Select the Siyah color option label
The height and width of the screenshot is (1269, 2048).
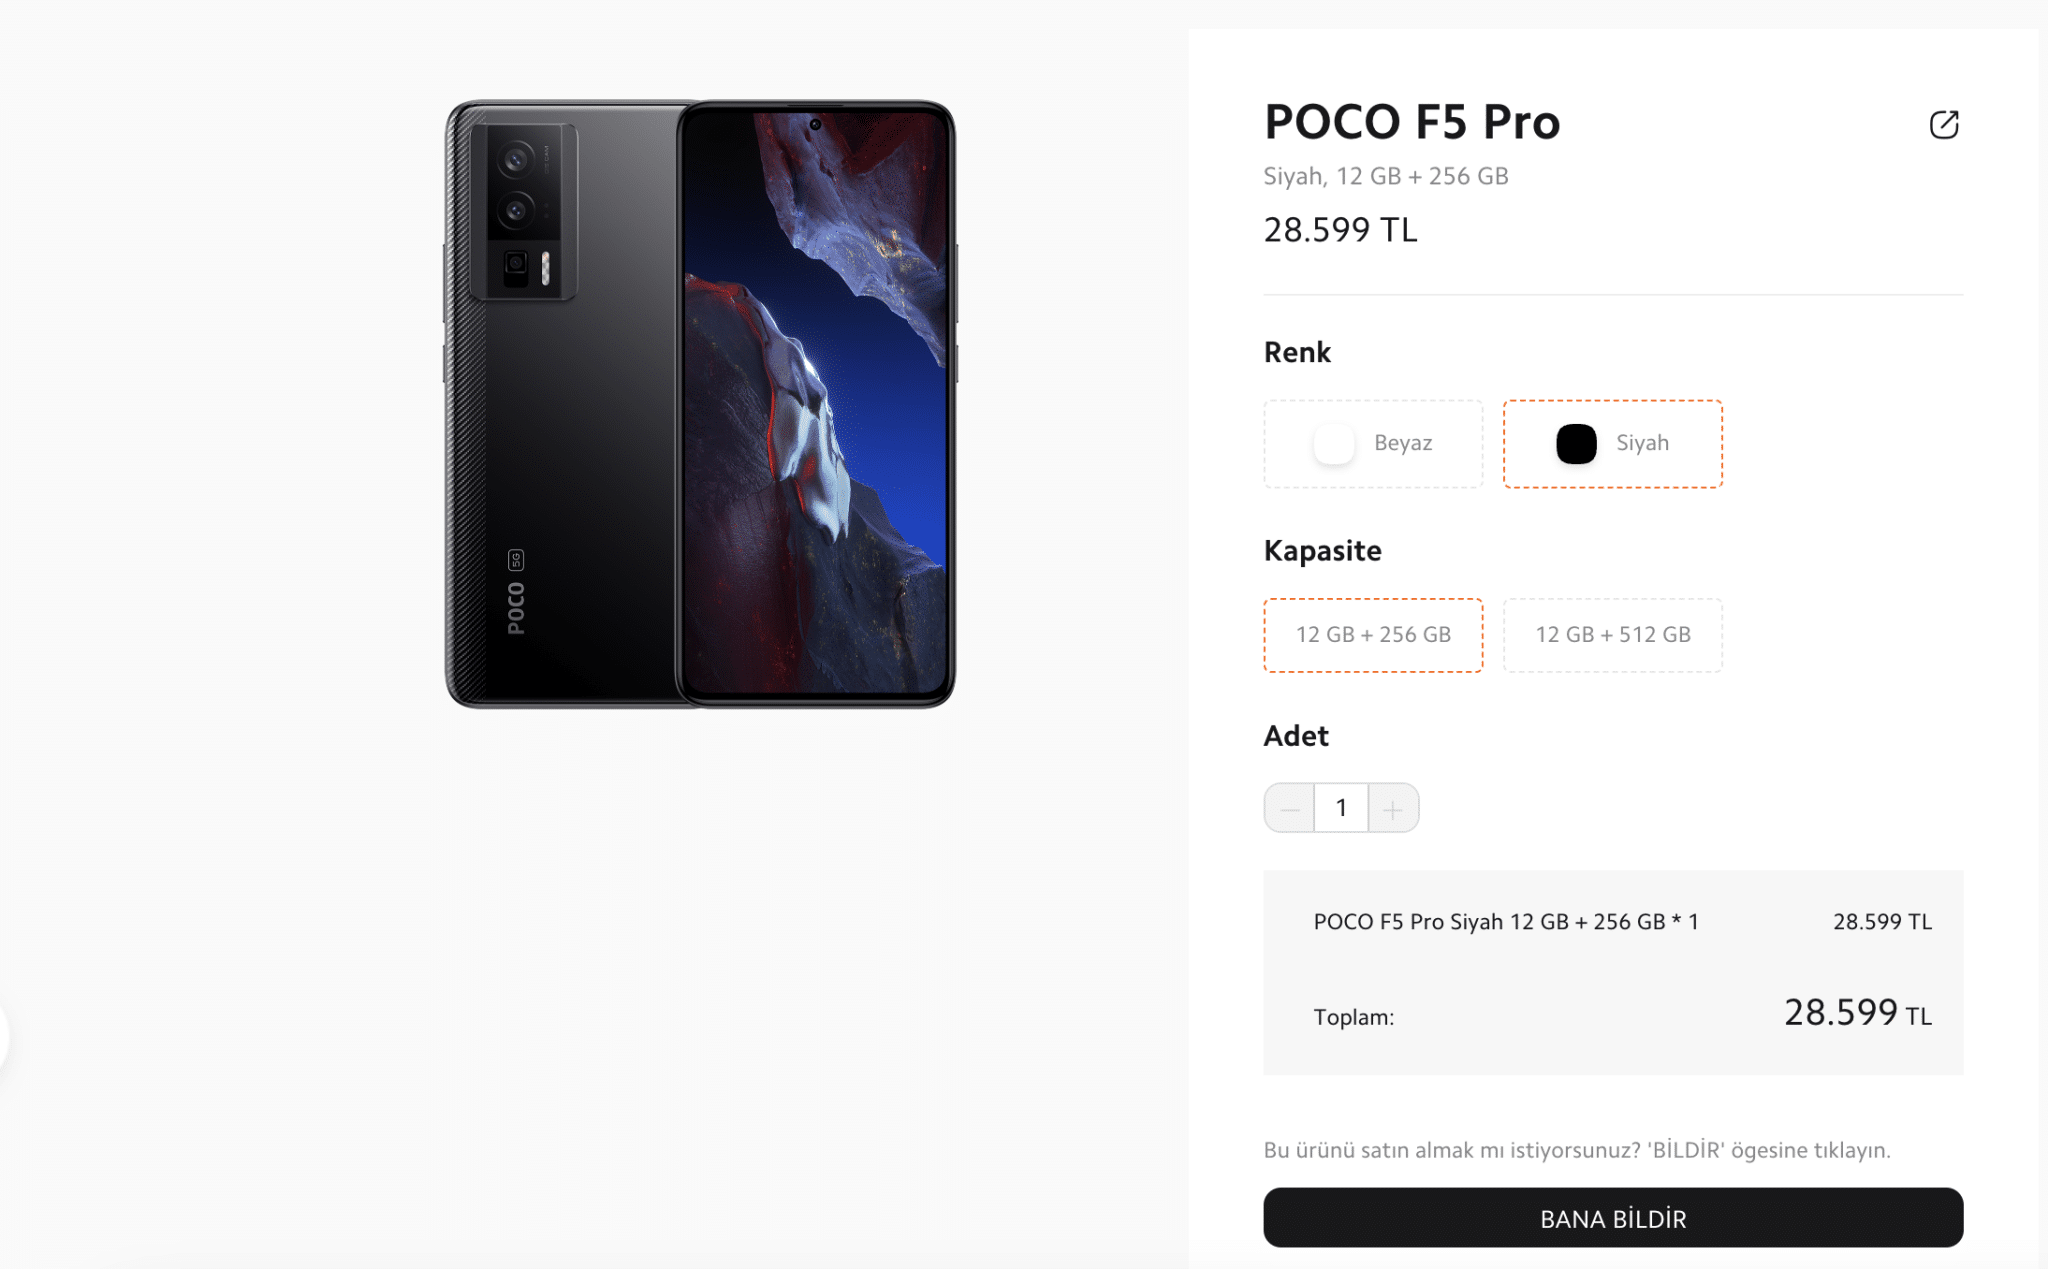pyautogui.click(x=1642, y=443)
